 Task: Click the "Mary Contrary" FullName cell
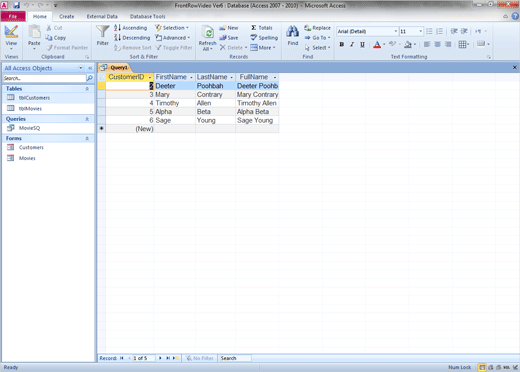tap(257, 95)
